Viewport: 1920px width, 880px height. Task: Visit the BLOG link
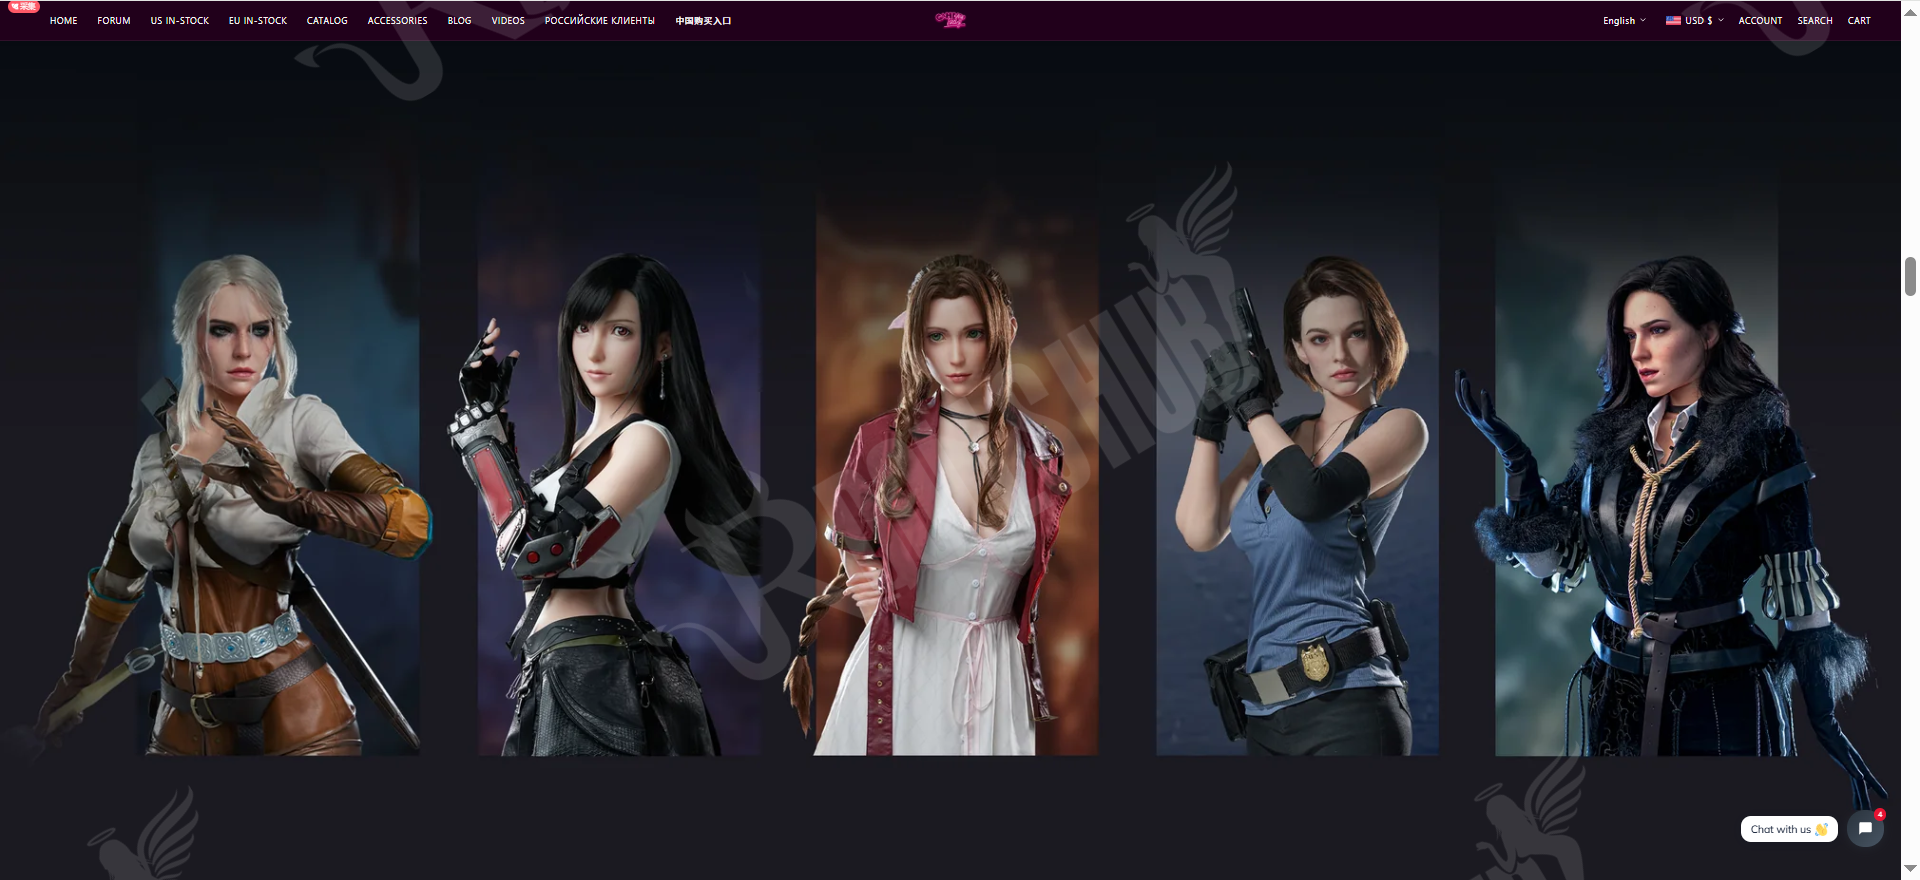point(459,21)
